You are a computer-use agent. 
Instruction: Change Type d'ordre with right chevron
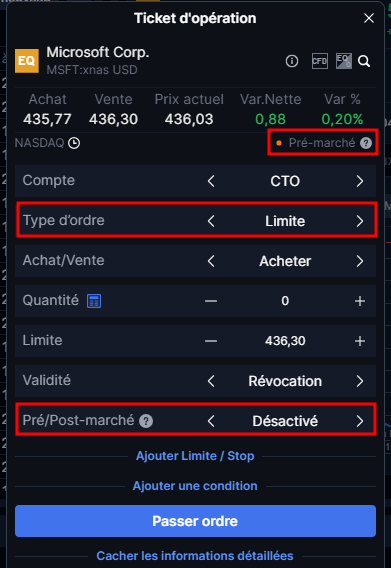click(359, 221)
